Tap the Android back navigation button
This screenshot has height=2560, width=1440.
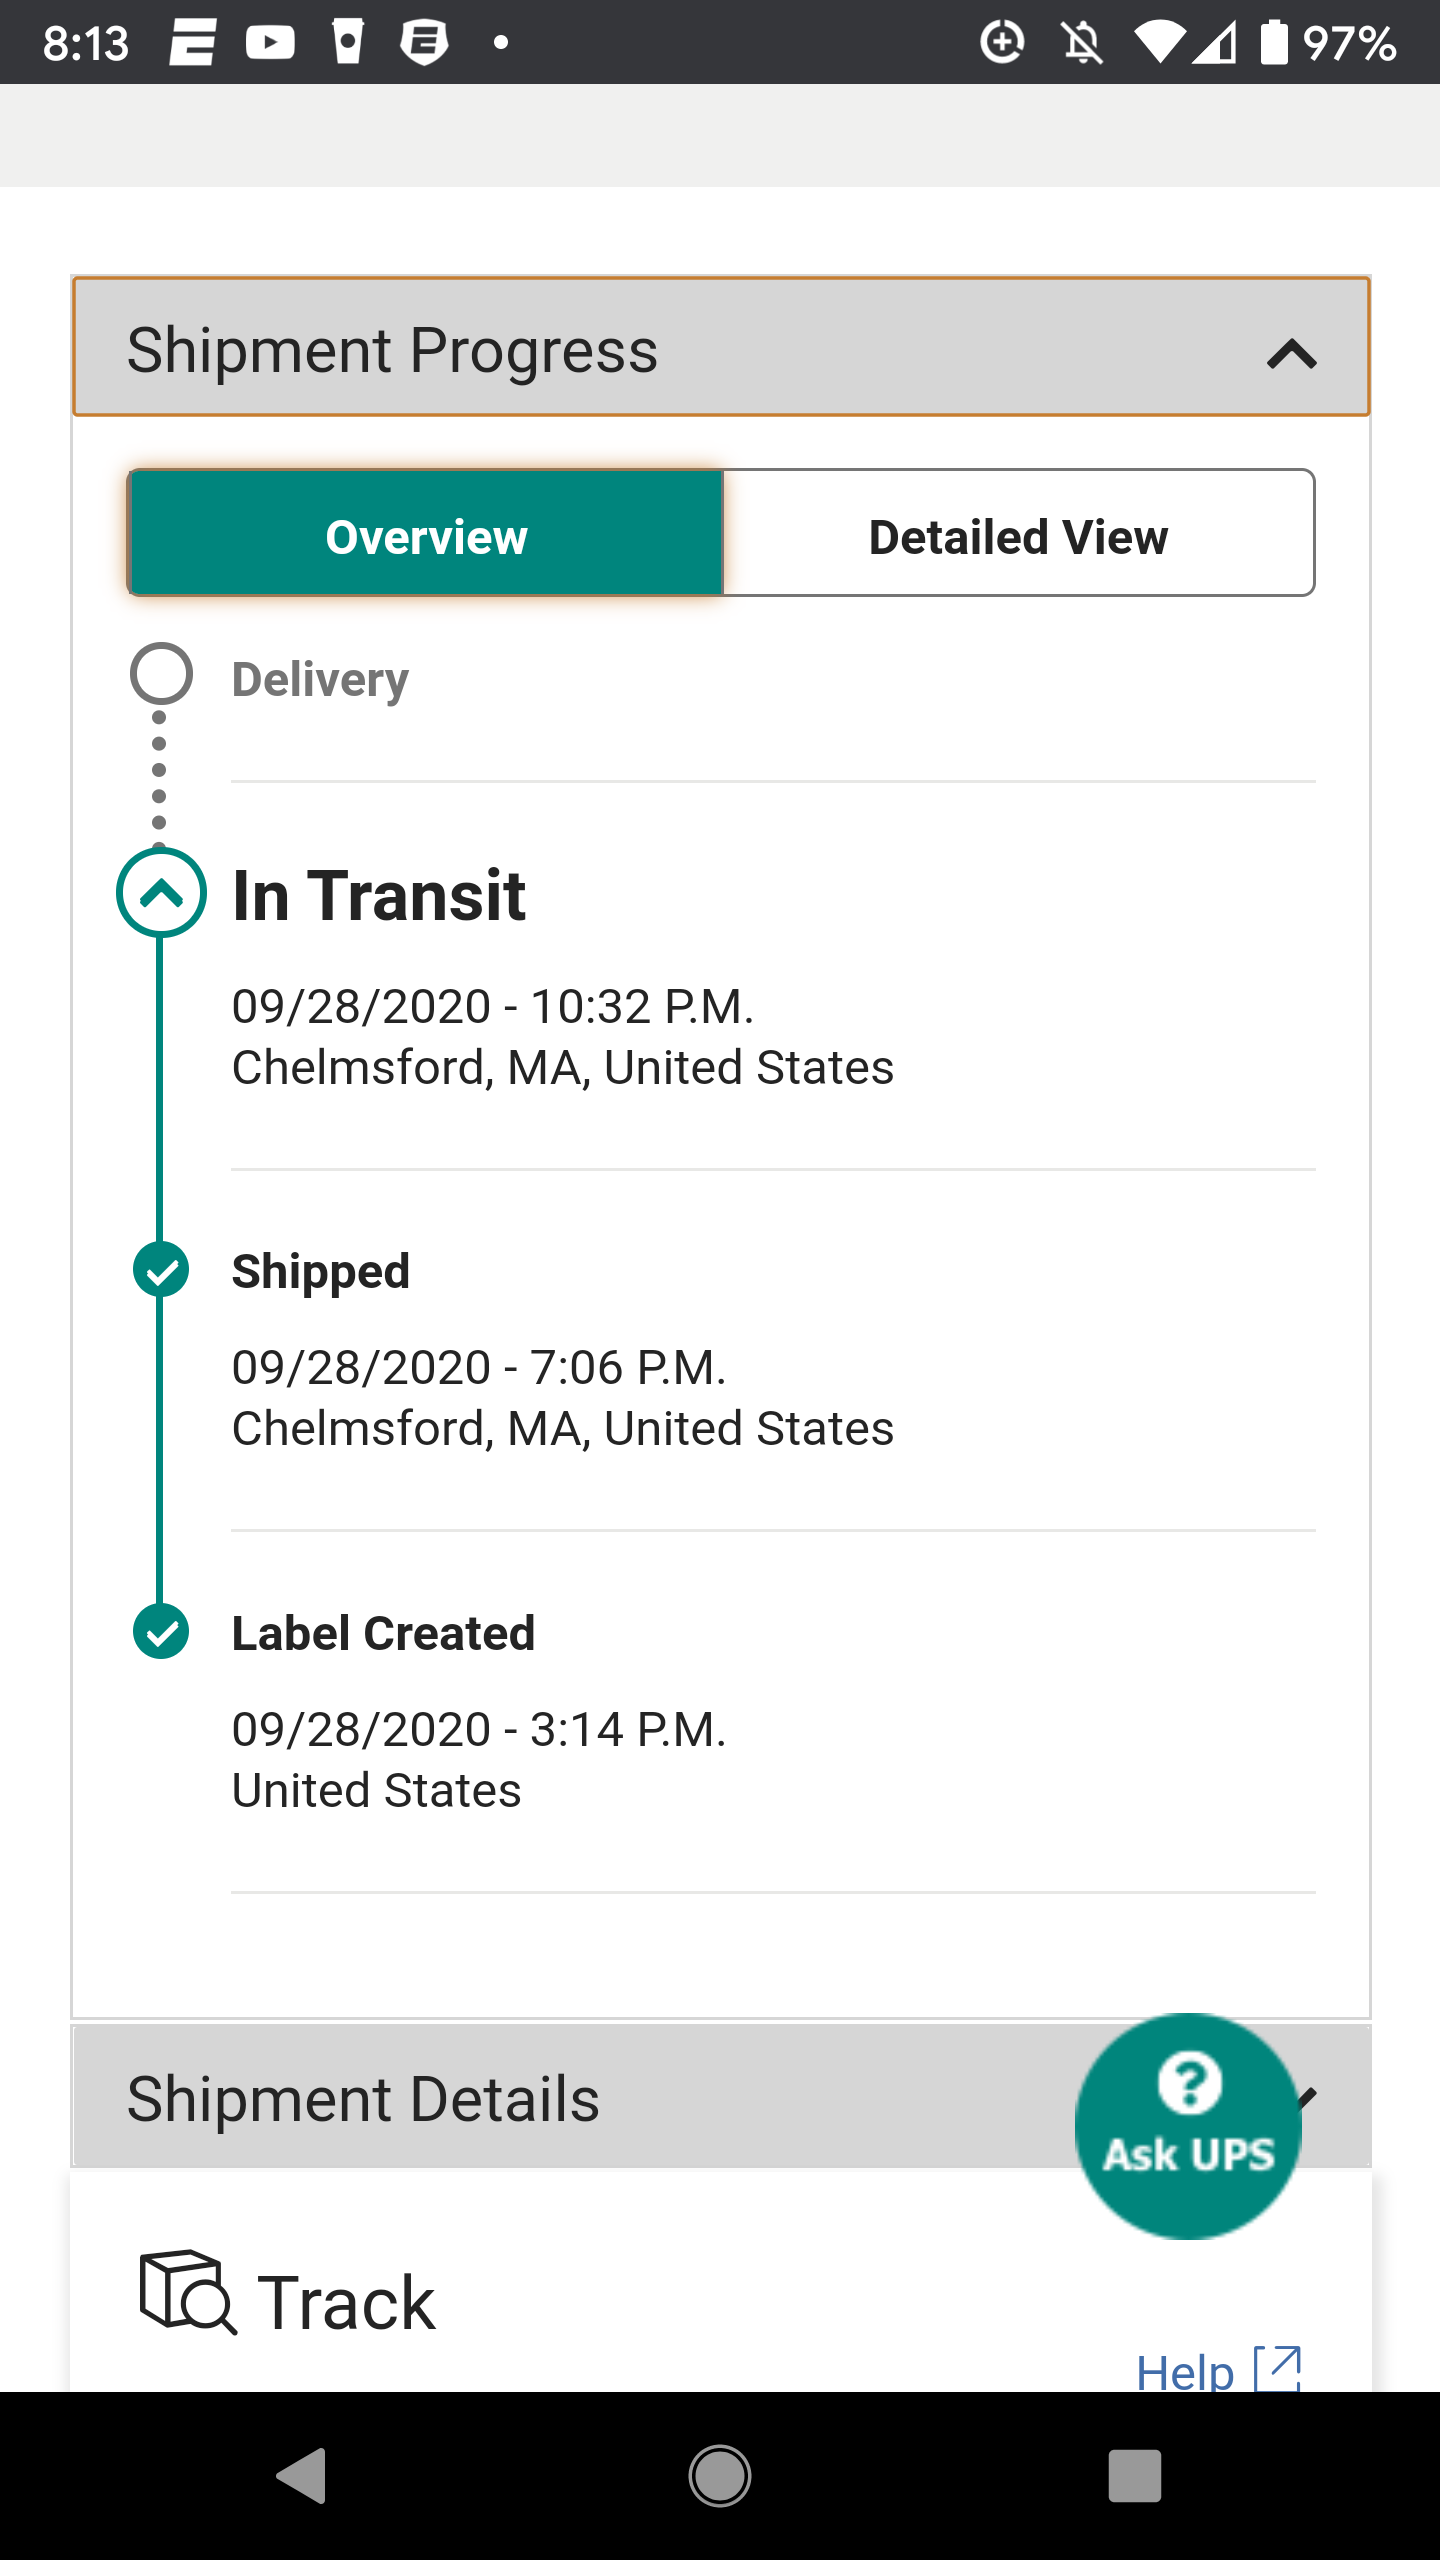click(302, 2476)
